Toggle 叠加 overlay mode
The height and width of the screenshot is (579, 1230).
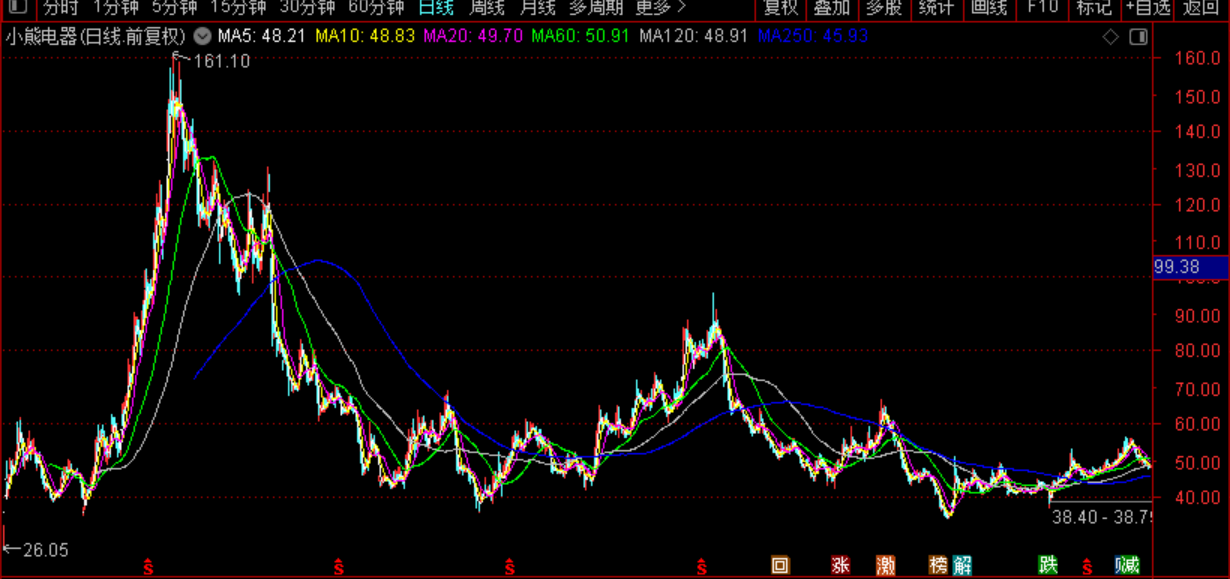(x=832, y=8)
